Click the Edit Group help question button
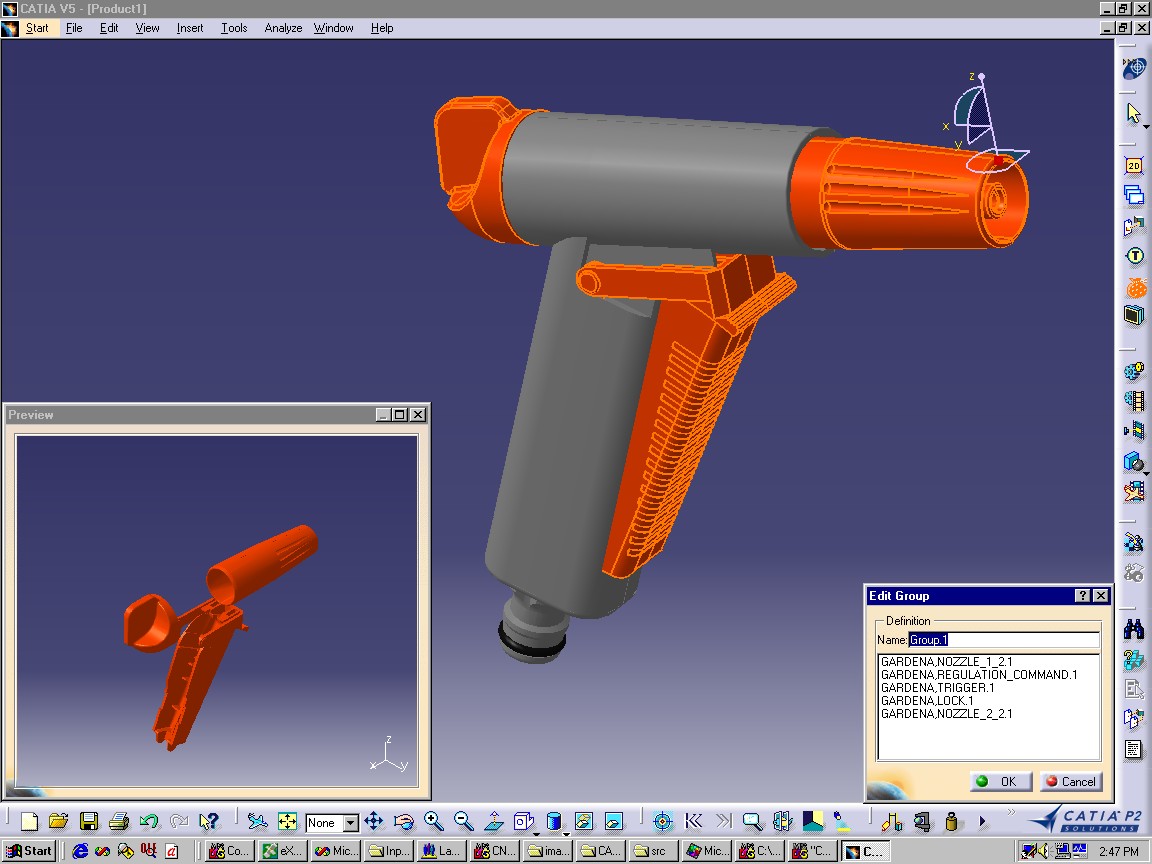 (1082, 595)
